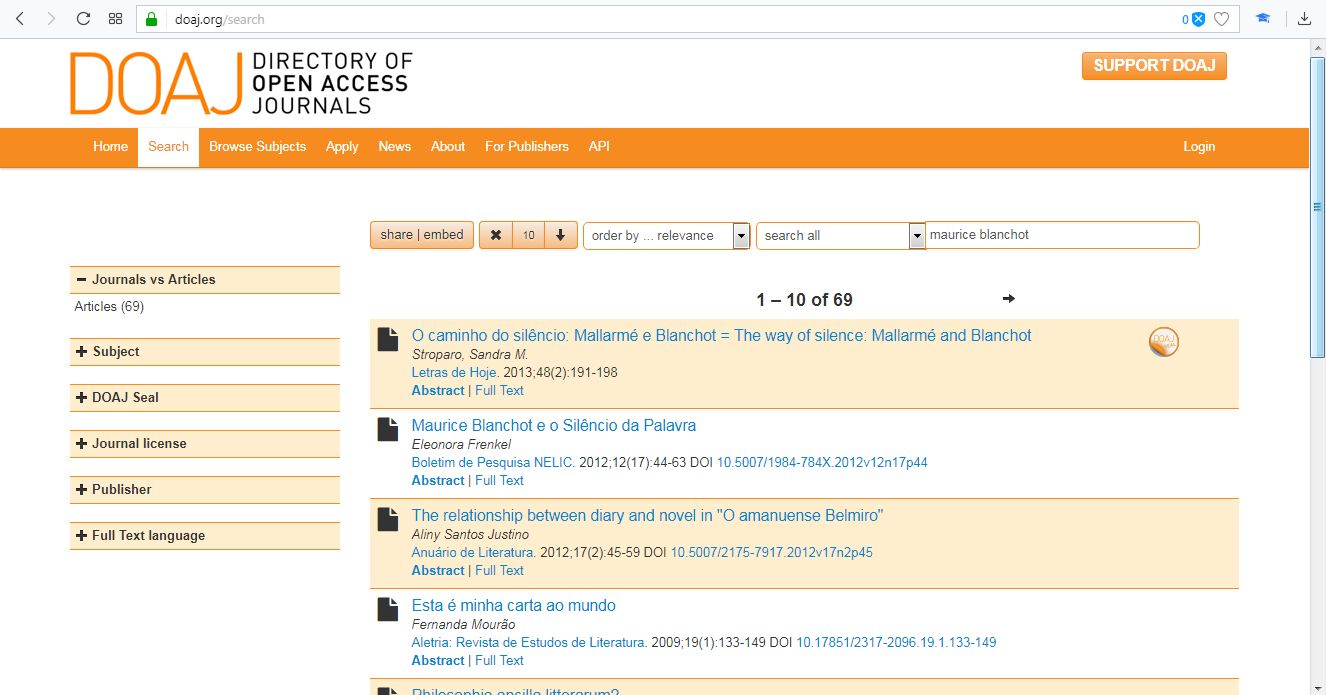Image resolution: width=1326 pixels, height=695 pixels.
Task: Open Boletim de Pesquisa NELIC journal link
Action: (x=493, y=462)
